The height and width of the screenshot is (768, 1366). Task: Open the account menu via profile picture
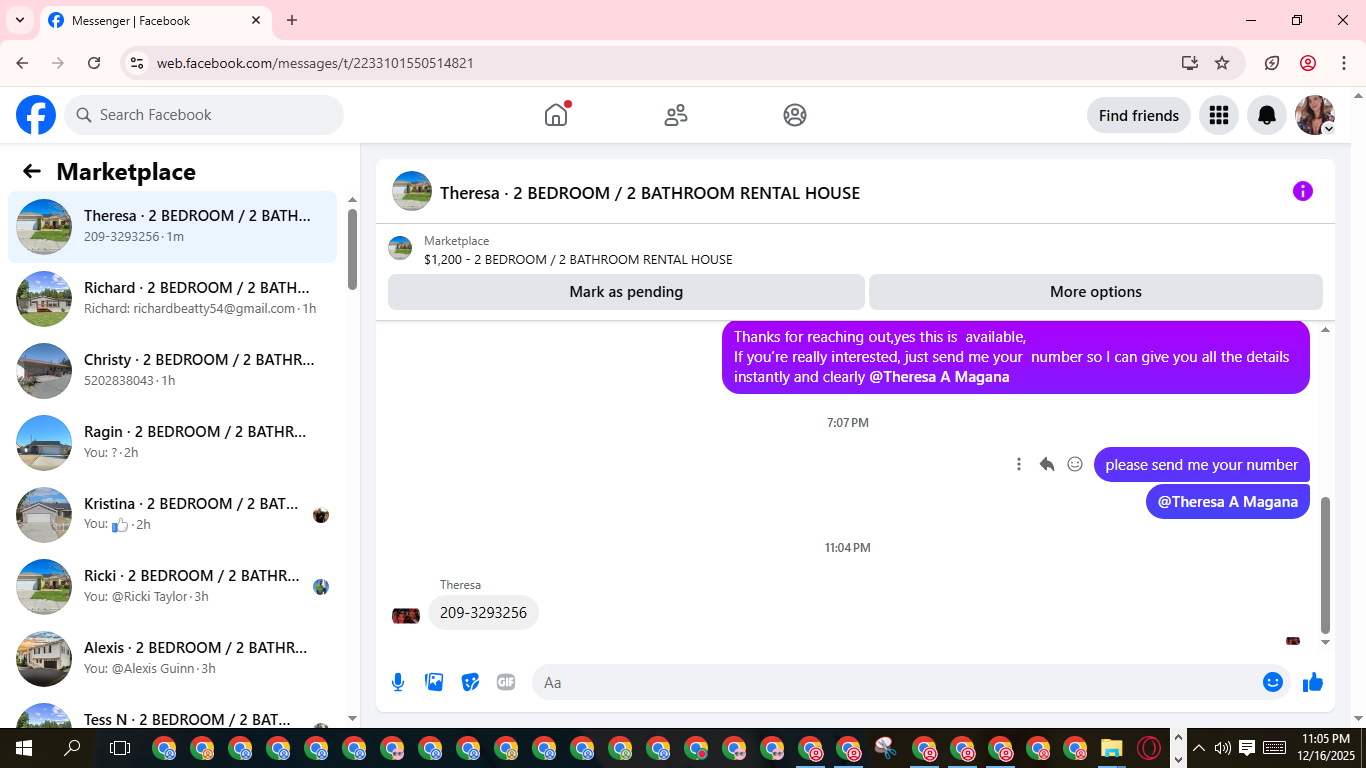pyautogui.click(x=1315, y=115)
